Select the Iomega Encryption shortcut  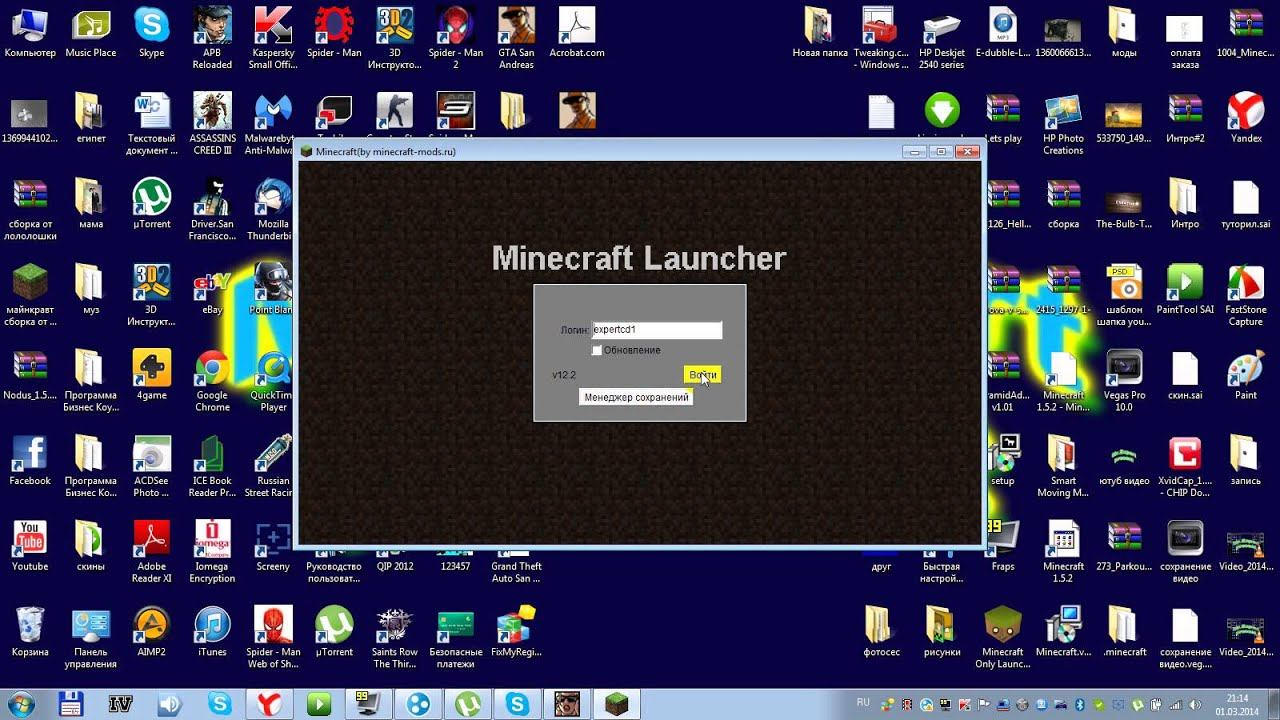(x=212, y=553)
